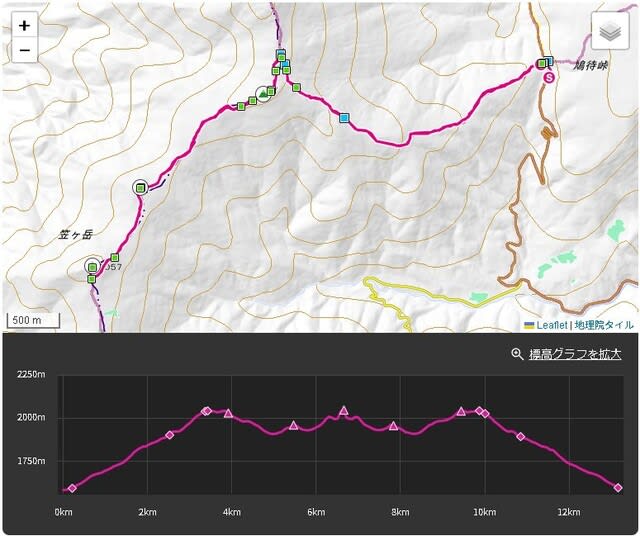The height and width of the screenshot is (536, 640).
Task: Click the first diamond point on elevation graph
Action: point(72,488)
